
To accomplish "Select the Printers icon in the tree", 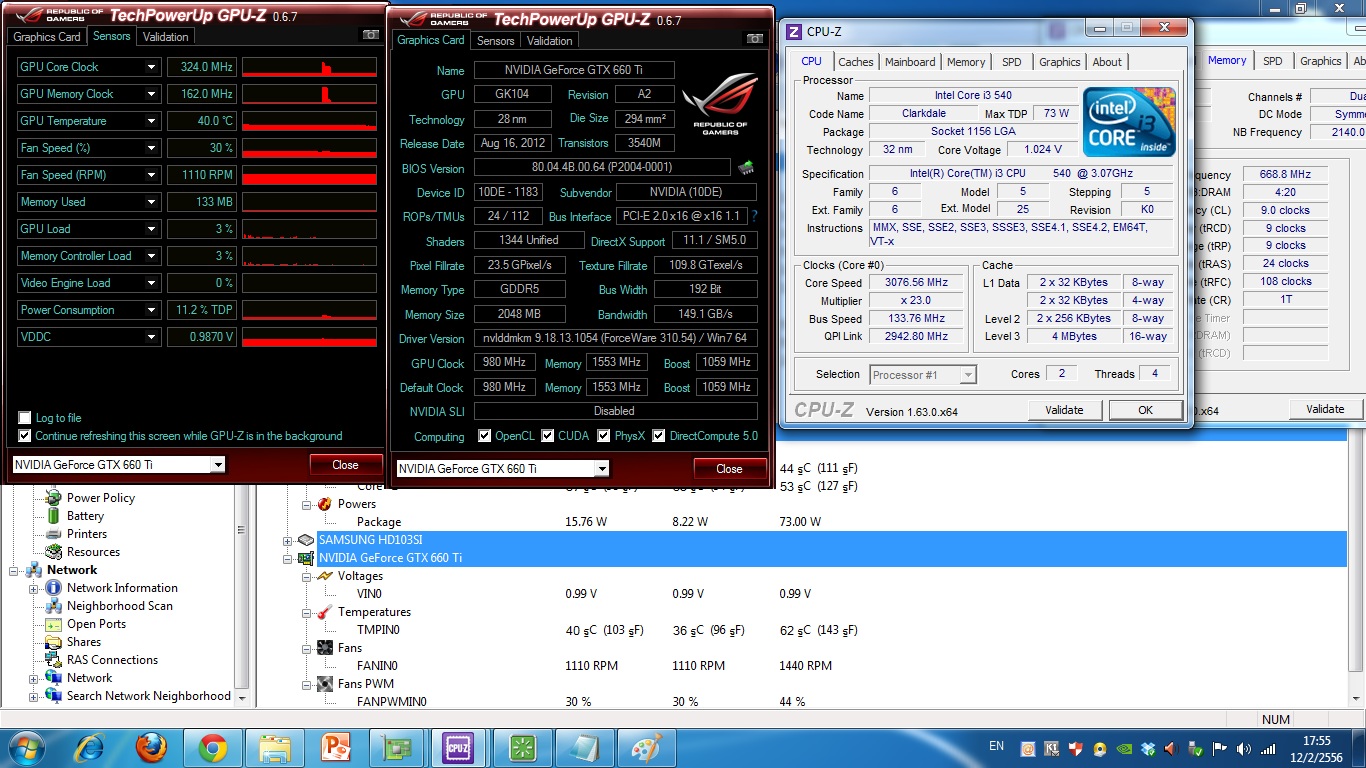I will click(55, 533).
